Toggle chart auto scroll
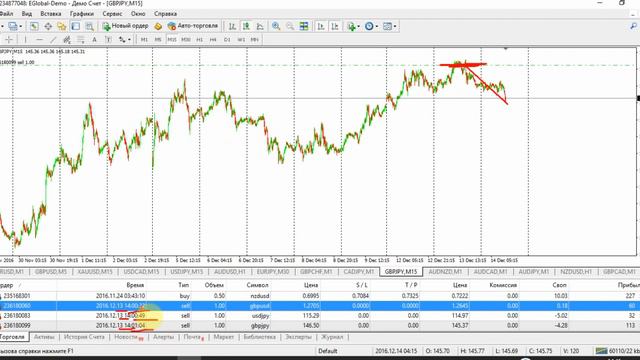Image resolution: width=640 pixels, height=360 pixels. [321, 26]
